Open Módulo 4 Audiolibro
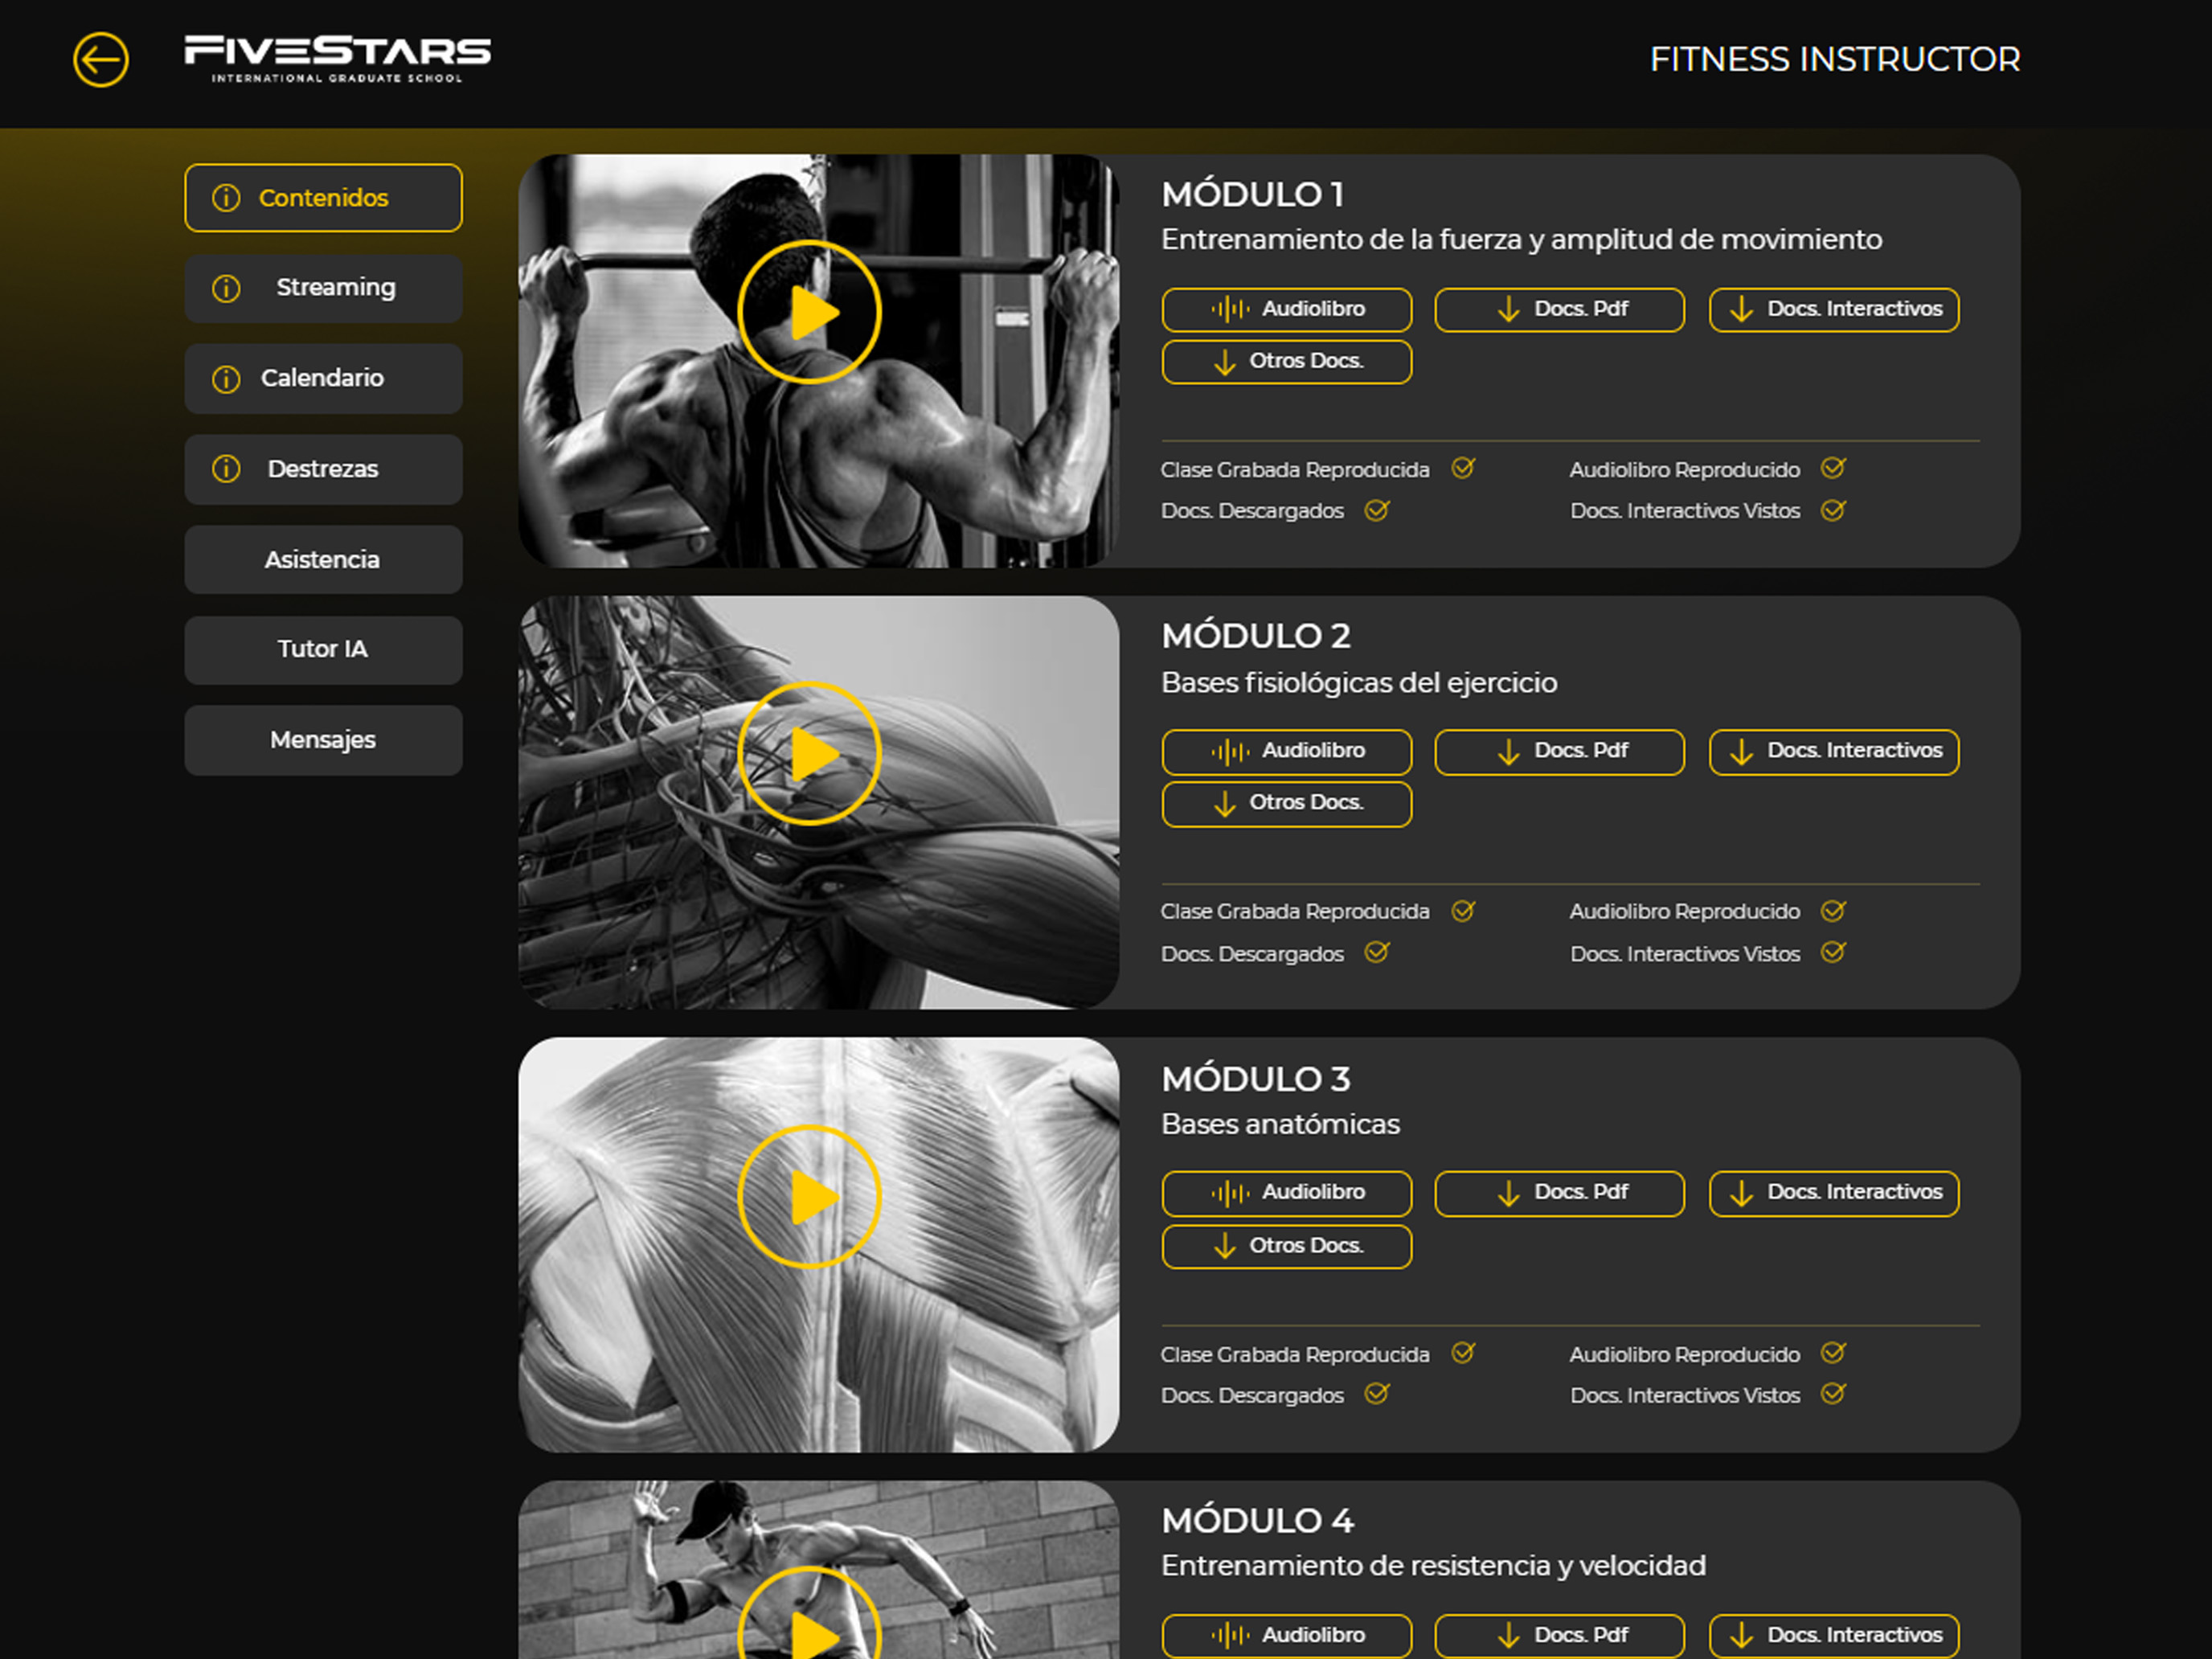The height and width of the screenshot is (1659, 2212). coord(1287,1636)
